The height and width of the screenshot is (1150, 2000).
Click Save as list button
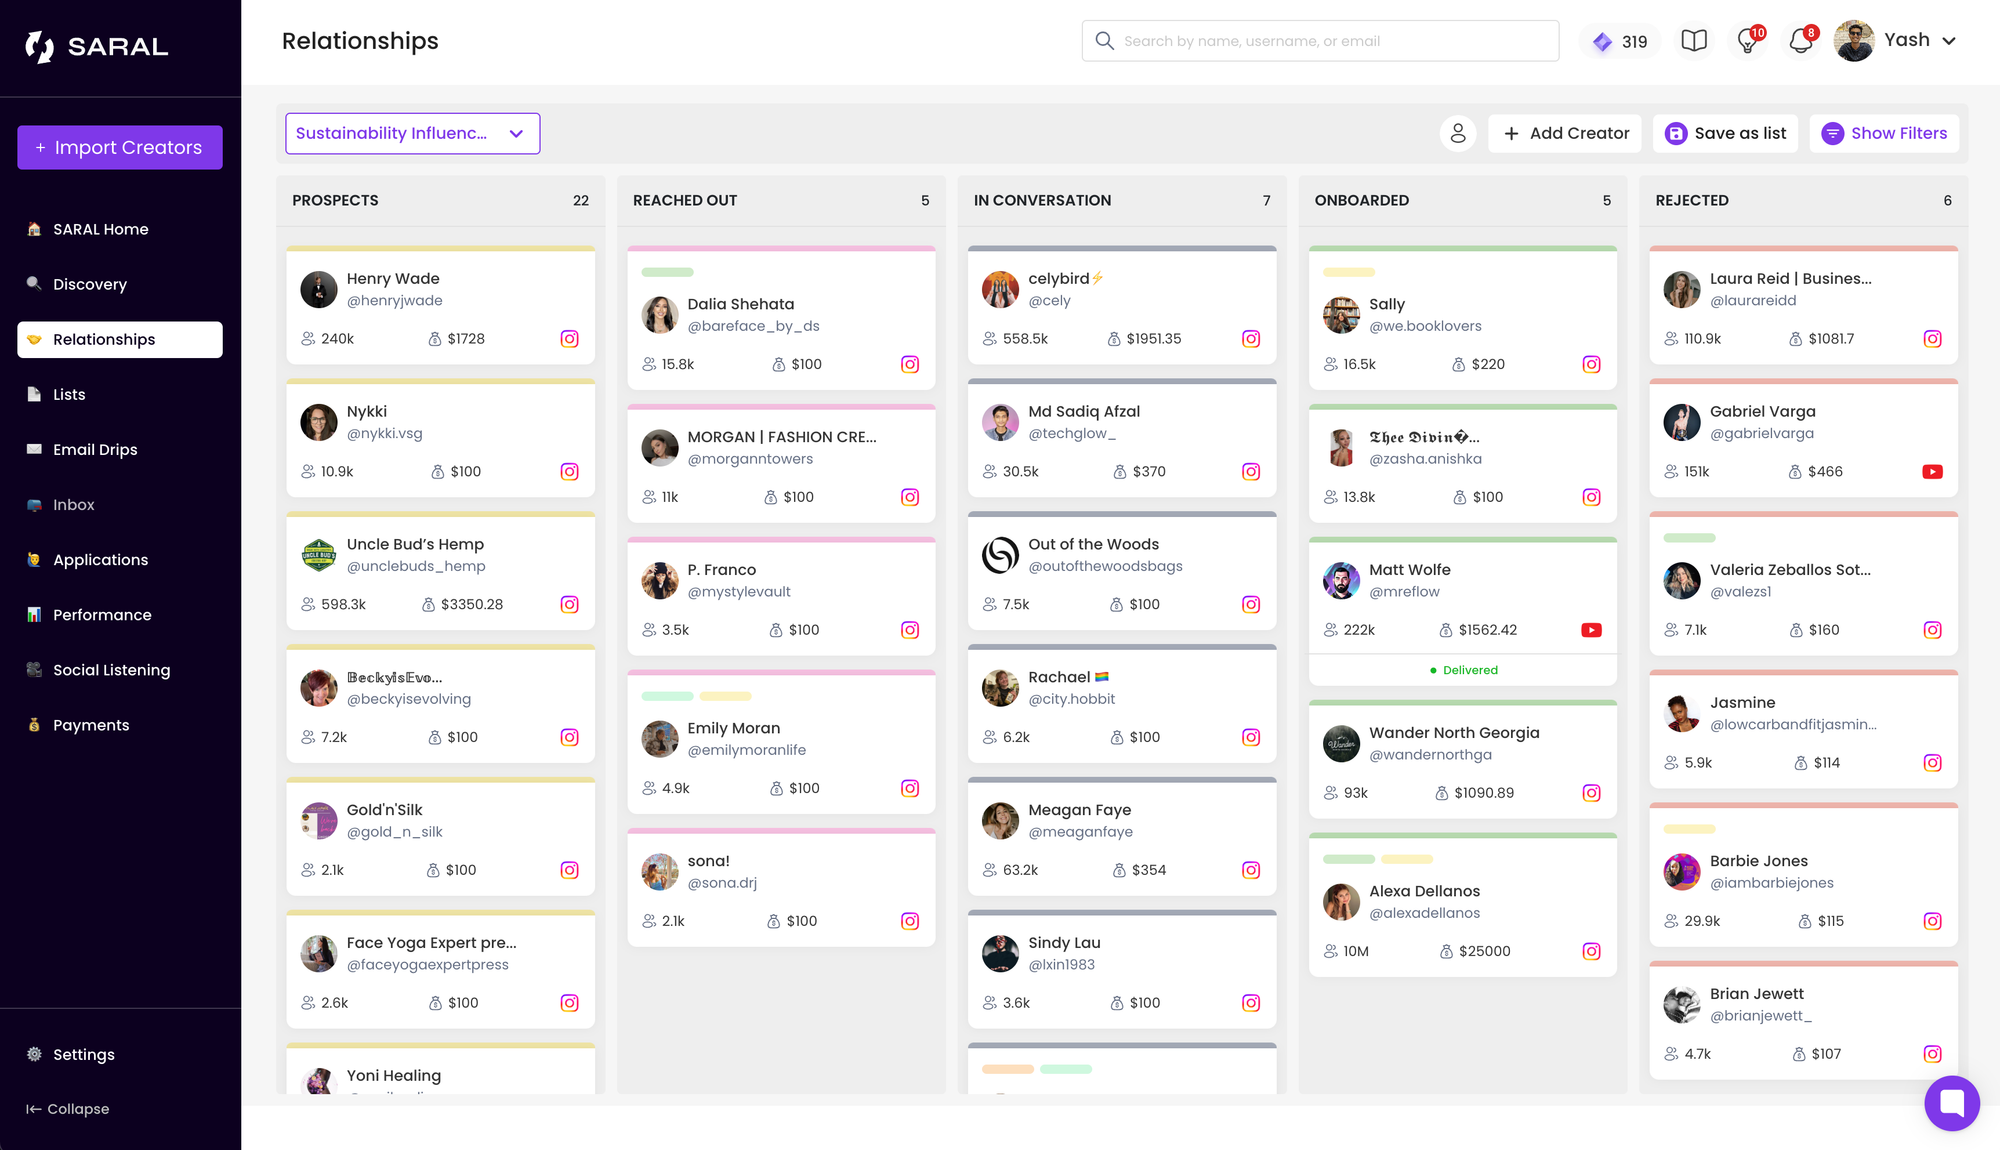point(1725,133)
